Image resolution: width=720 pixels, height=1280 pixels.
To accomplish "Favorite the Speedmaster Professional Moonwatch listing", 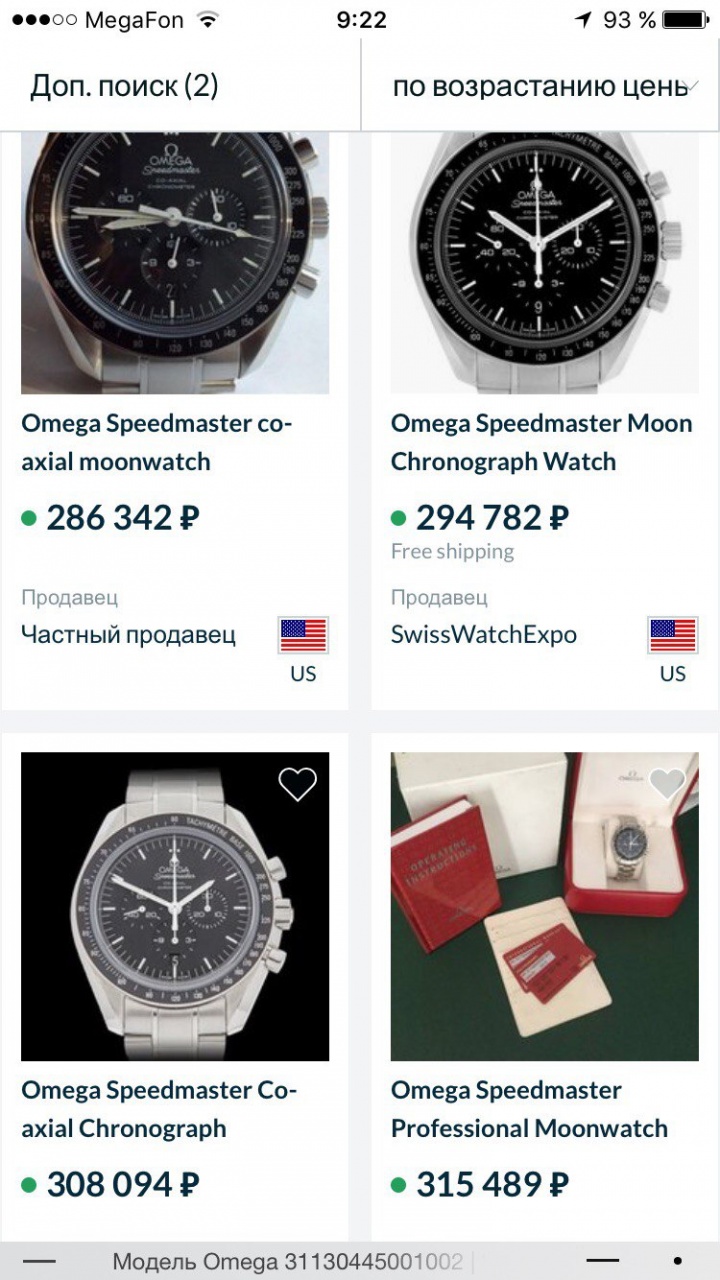I will click(667, 784).
